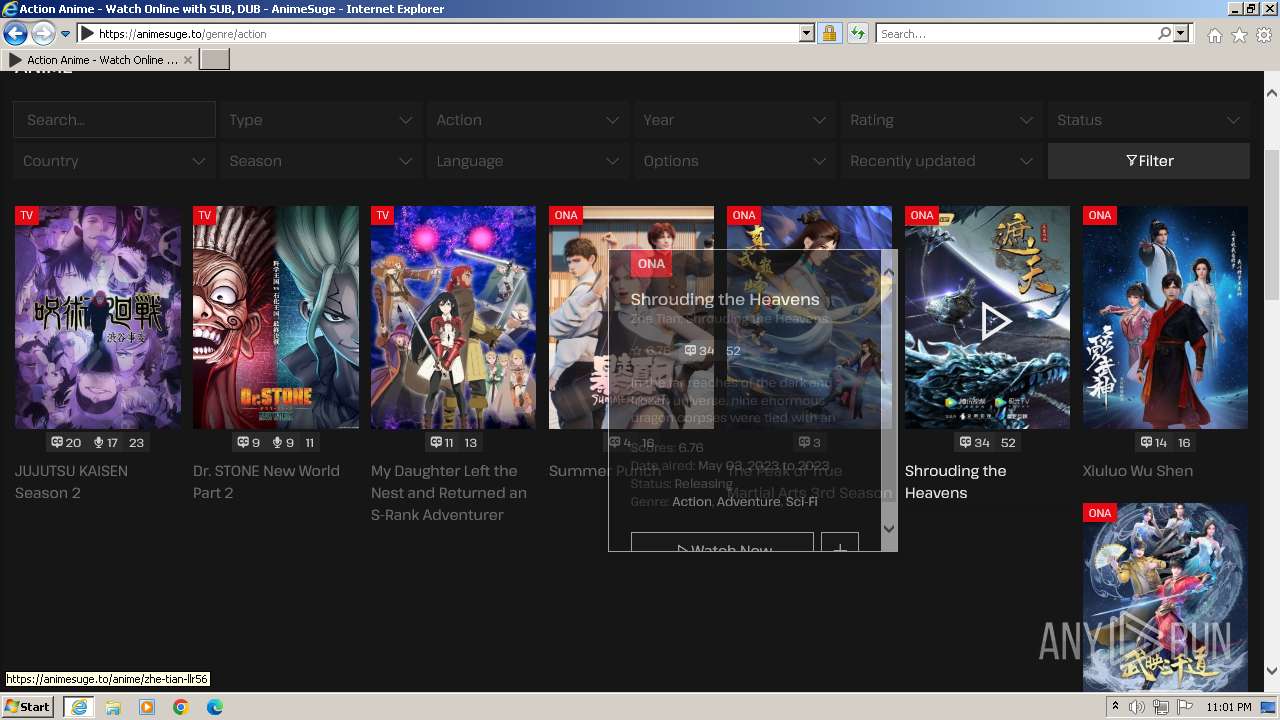The image size is (1280, 720).
Task: Run search with the magnifier icon
Action: [1164, 34]
